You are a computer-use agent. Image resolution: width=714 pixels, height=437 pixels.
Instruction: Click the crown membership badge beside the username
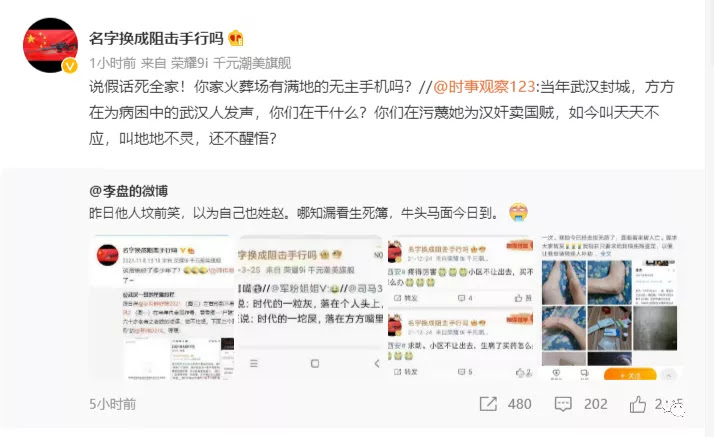click(236, 38)
